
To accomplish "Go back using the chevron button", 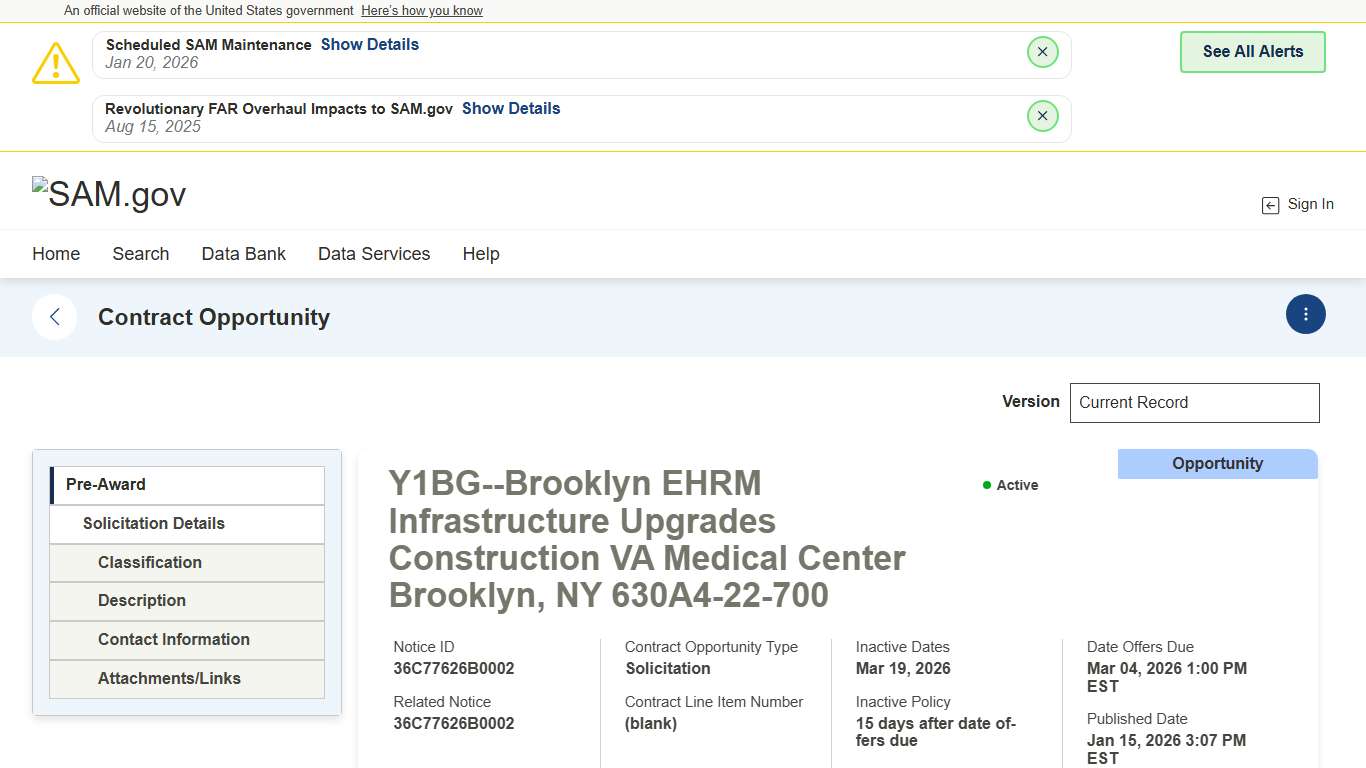I will coord(55,317).
